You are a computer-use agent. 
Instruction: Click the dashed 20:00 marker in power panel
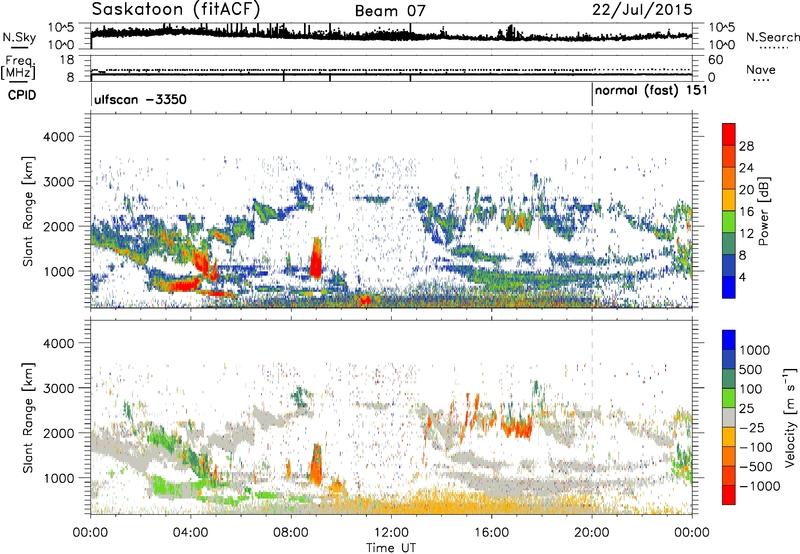pos(592,210)
